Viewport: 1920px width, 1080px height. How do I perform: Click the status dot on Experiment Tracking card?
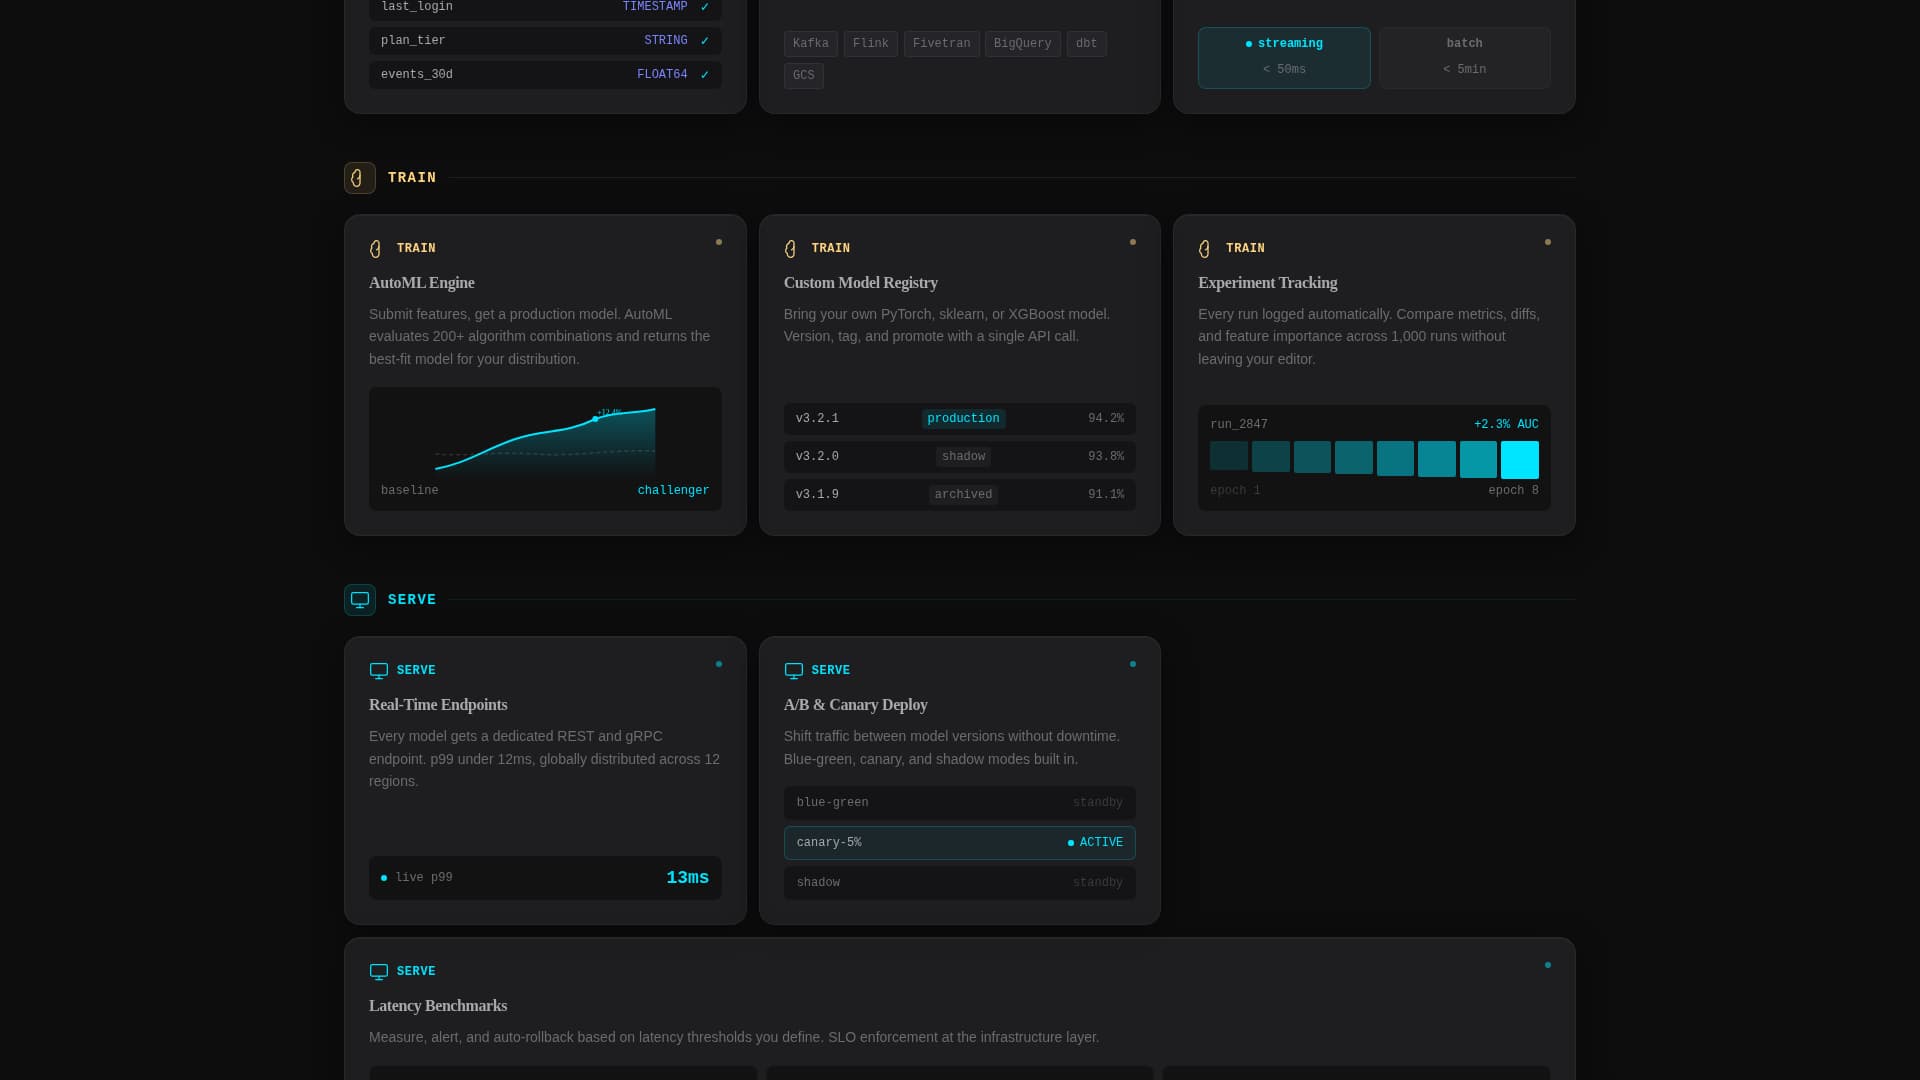pos(1548,242)
